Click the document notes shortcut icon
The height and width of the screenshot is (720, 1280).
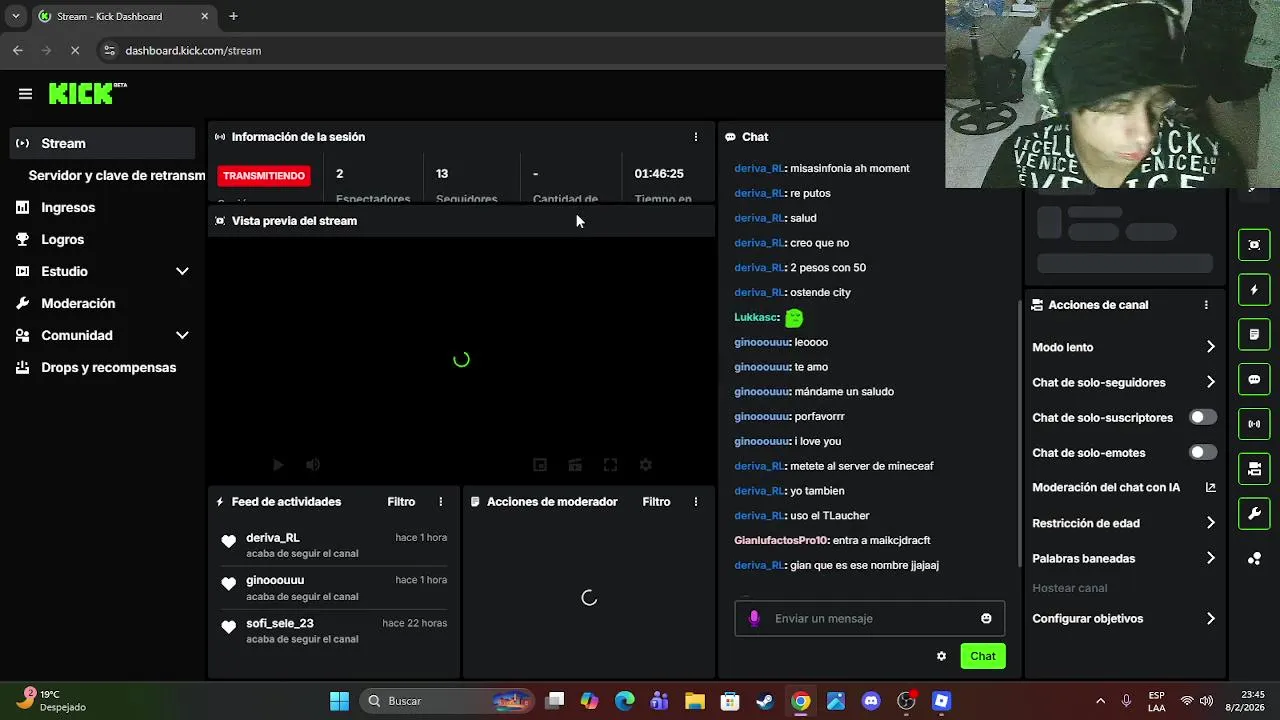[x=1254, y=334]
